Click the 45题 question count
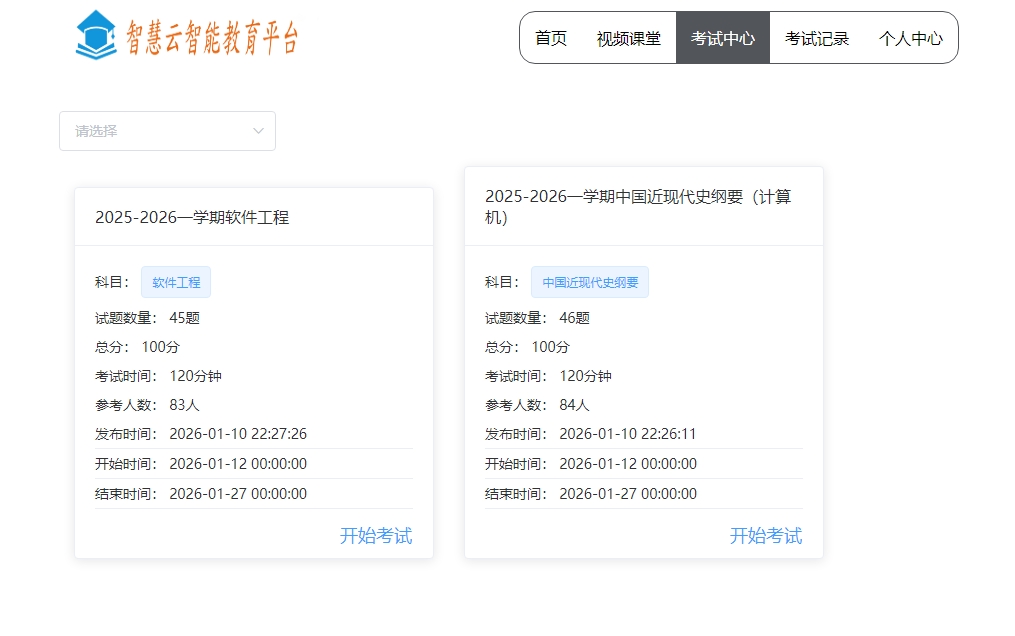The width and height of the screenshot is (1015, 636). tap(184, 318)
